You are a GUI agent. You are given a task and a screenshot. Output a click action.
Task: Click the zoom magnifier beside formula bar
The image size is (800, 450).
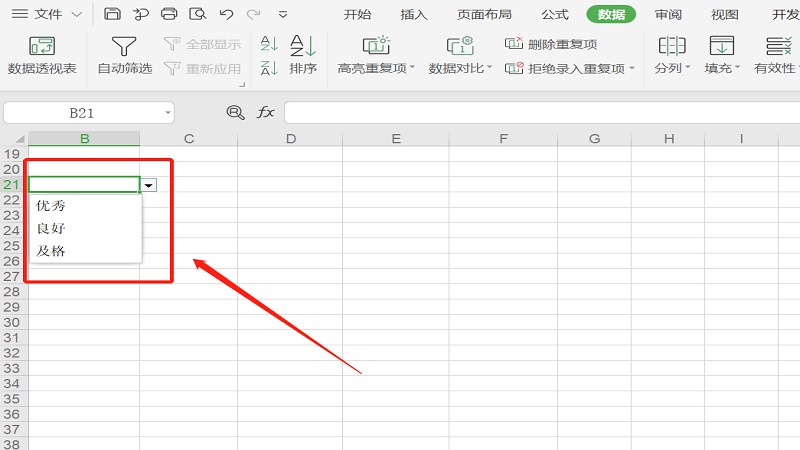(235, 113)
